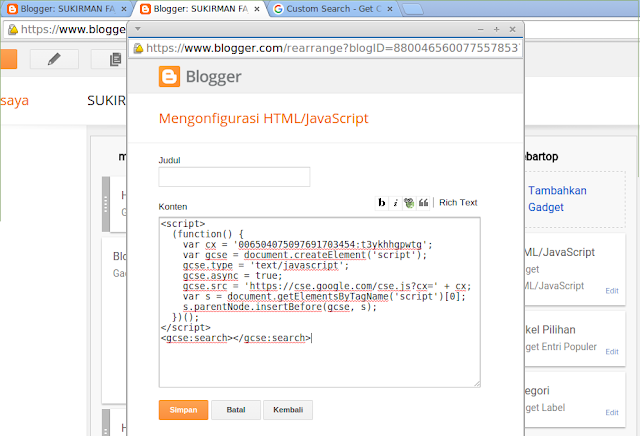Click the popup window address bar URL
The image size is (640, 436).
[332, 48]
